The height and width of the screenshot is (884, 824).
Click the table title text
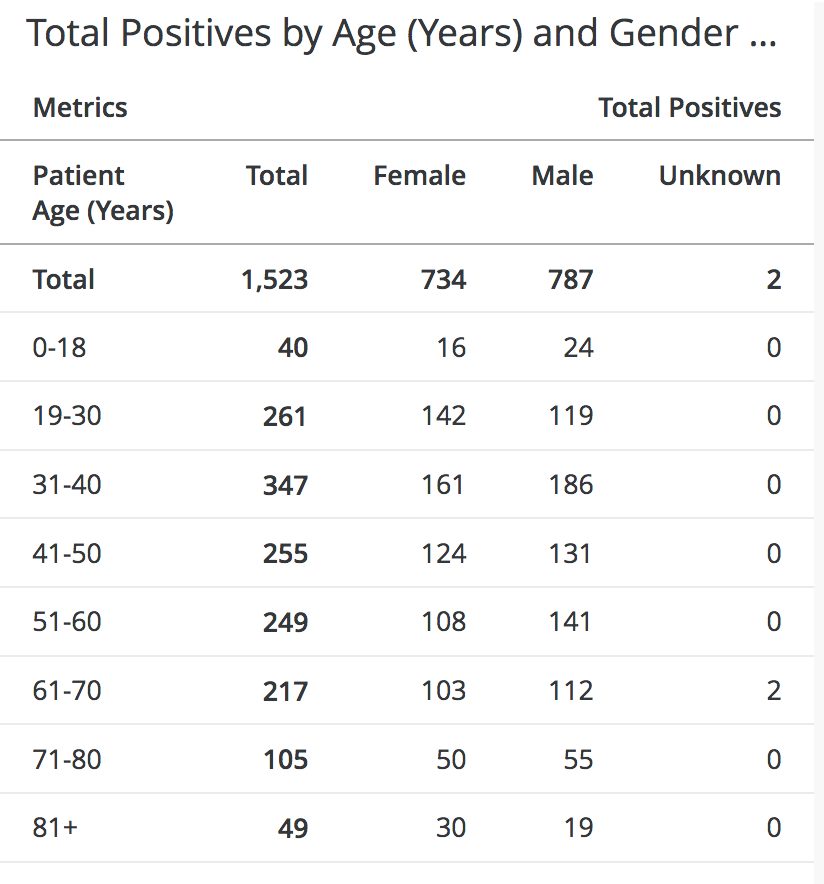401,34
